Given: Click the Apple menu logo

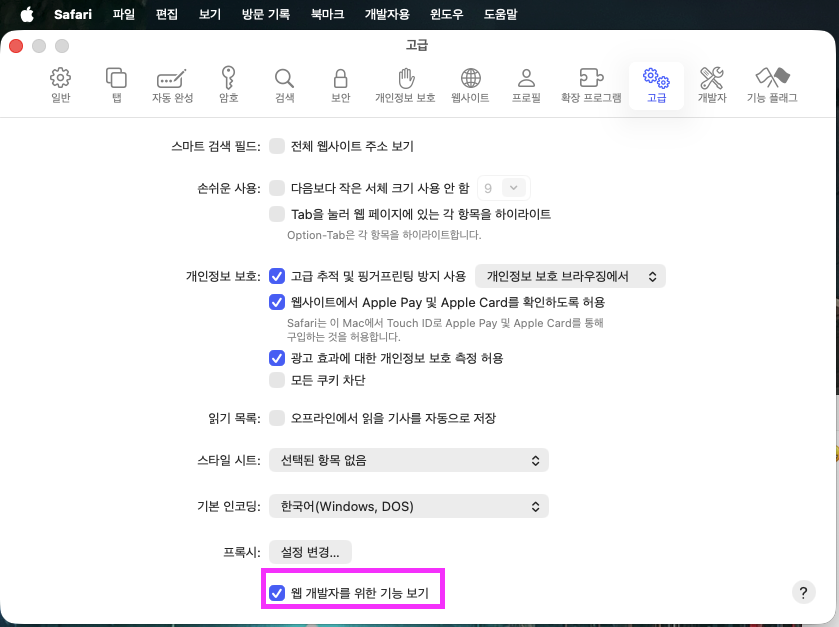Looking at the screenshot, I should [27, 14].
